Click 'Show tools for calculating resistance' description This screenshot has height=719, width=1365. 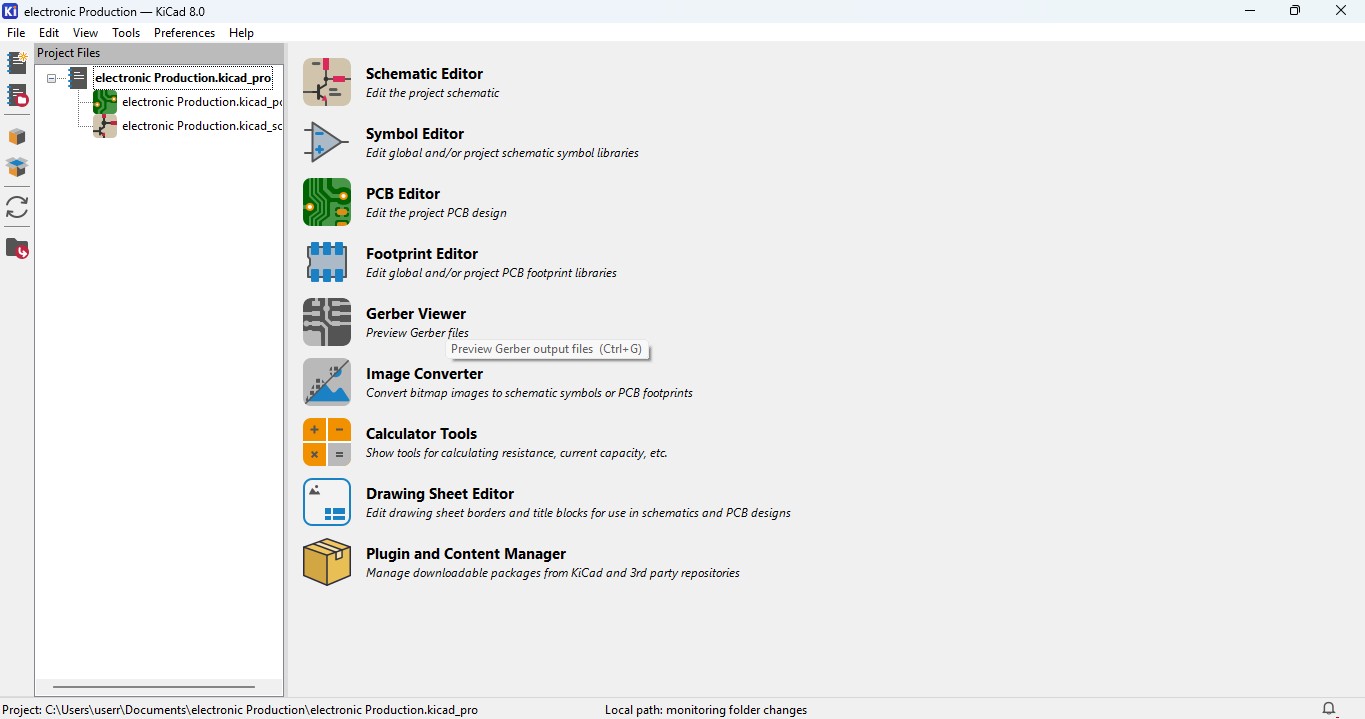[516, 453]
